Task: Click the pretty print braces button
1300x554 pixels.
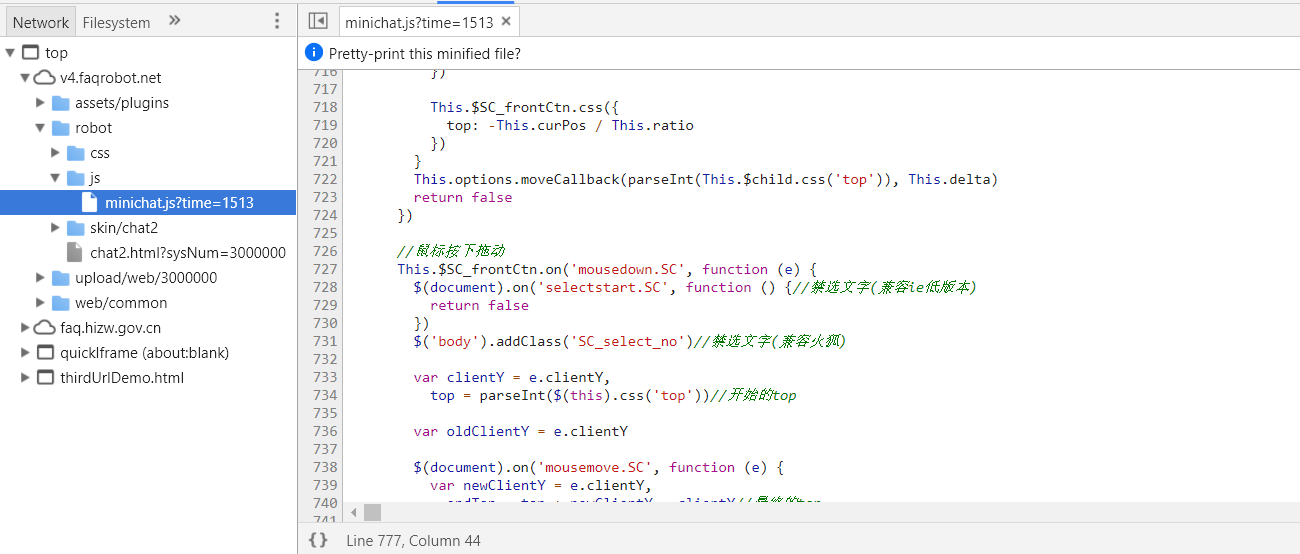Action: coord(318,539)
